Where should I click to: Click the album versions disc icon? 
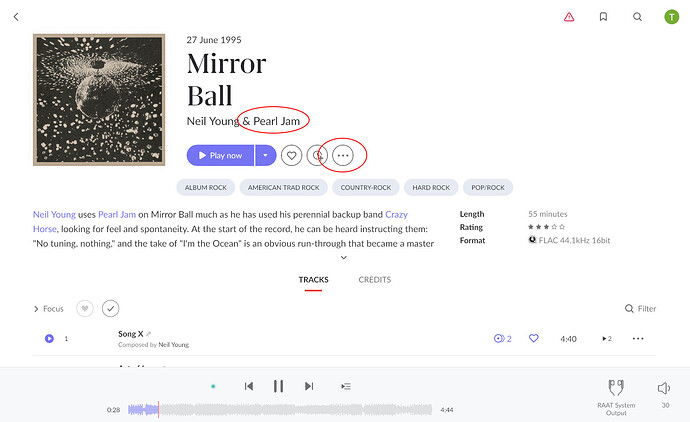pos(317,155)
